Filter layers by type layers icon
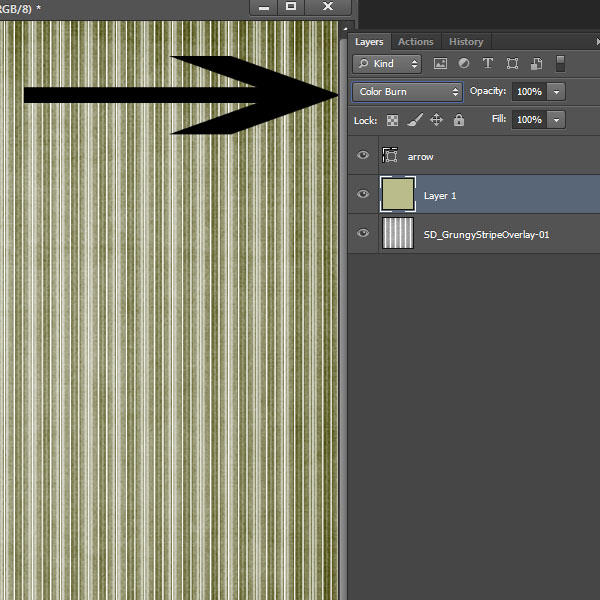 (488, 63)
